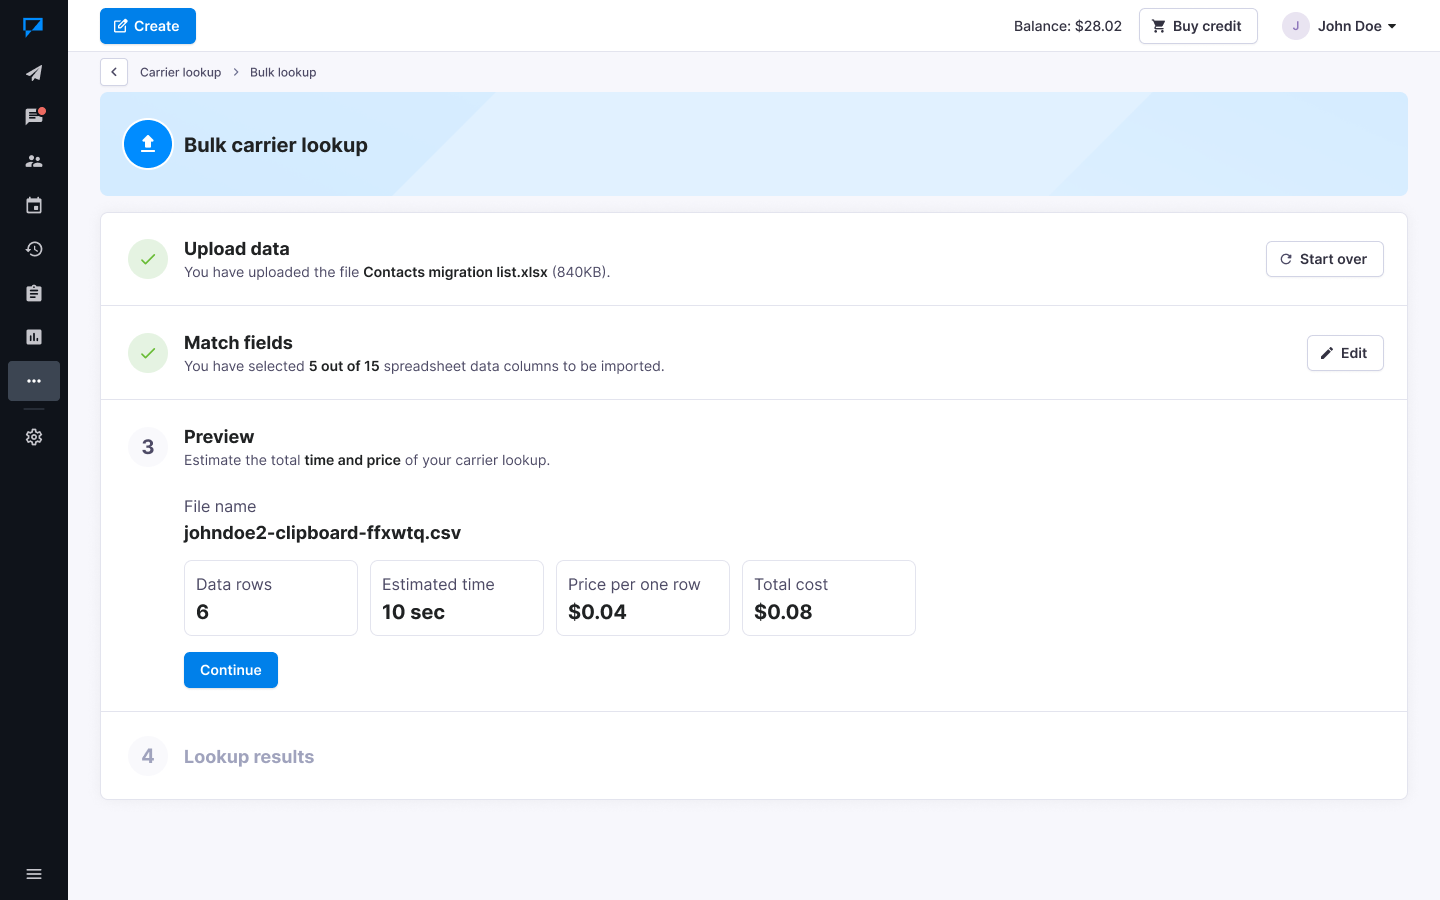Viewport: 1440px width, 900px height.
Task: Click the green checkmark beside Upload data
Action: click(147, 258)
